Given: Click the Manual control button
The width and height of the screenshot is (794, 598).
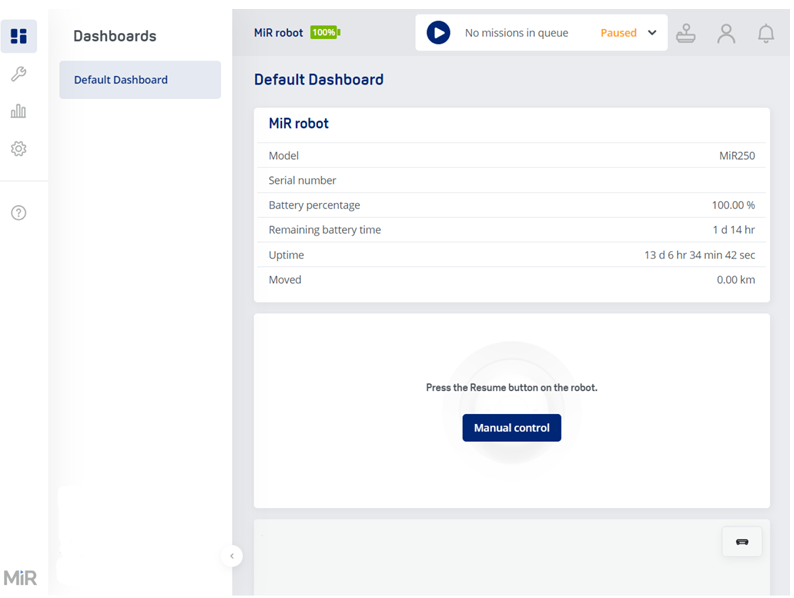Looking at the screenshot, I should click(x=512, y=428).
